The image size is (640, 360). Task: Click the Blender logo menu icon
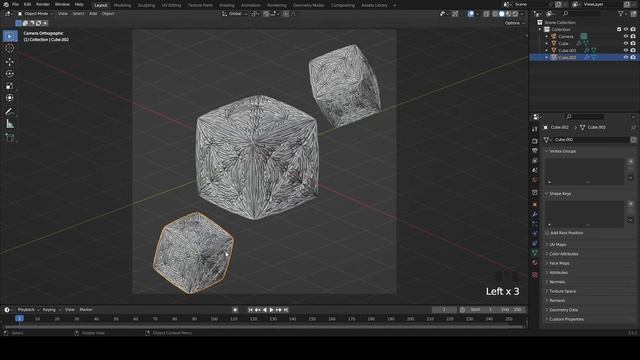coord(6,4)
